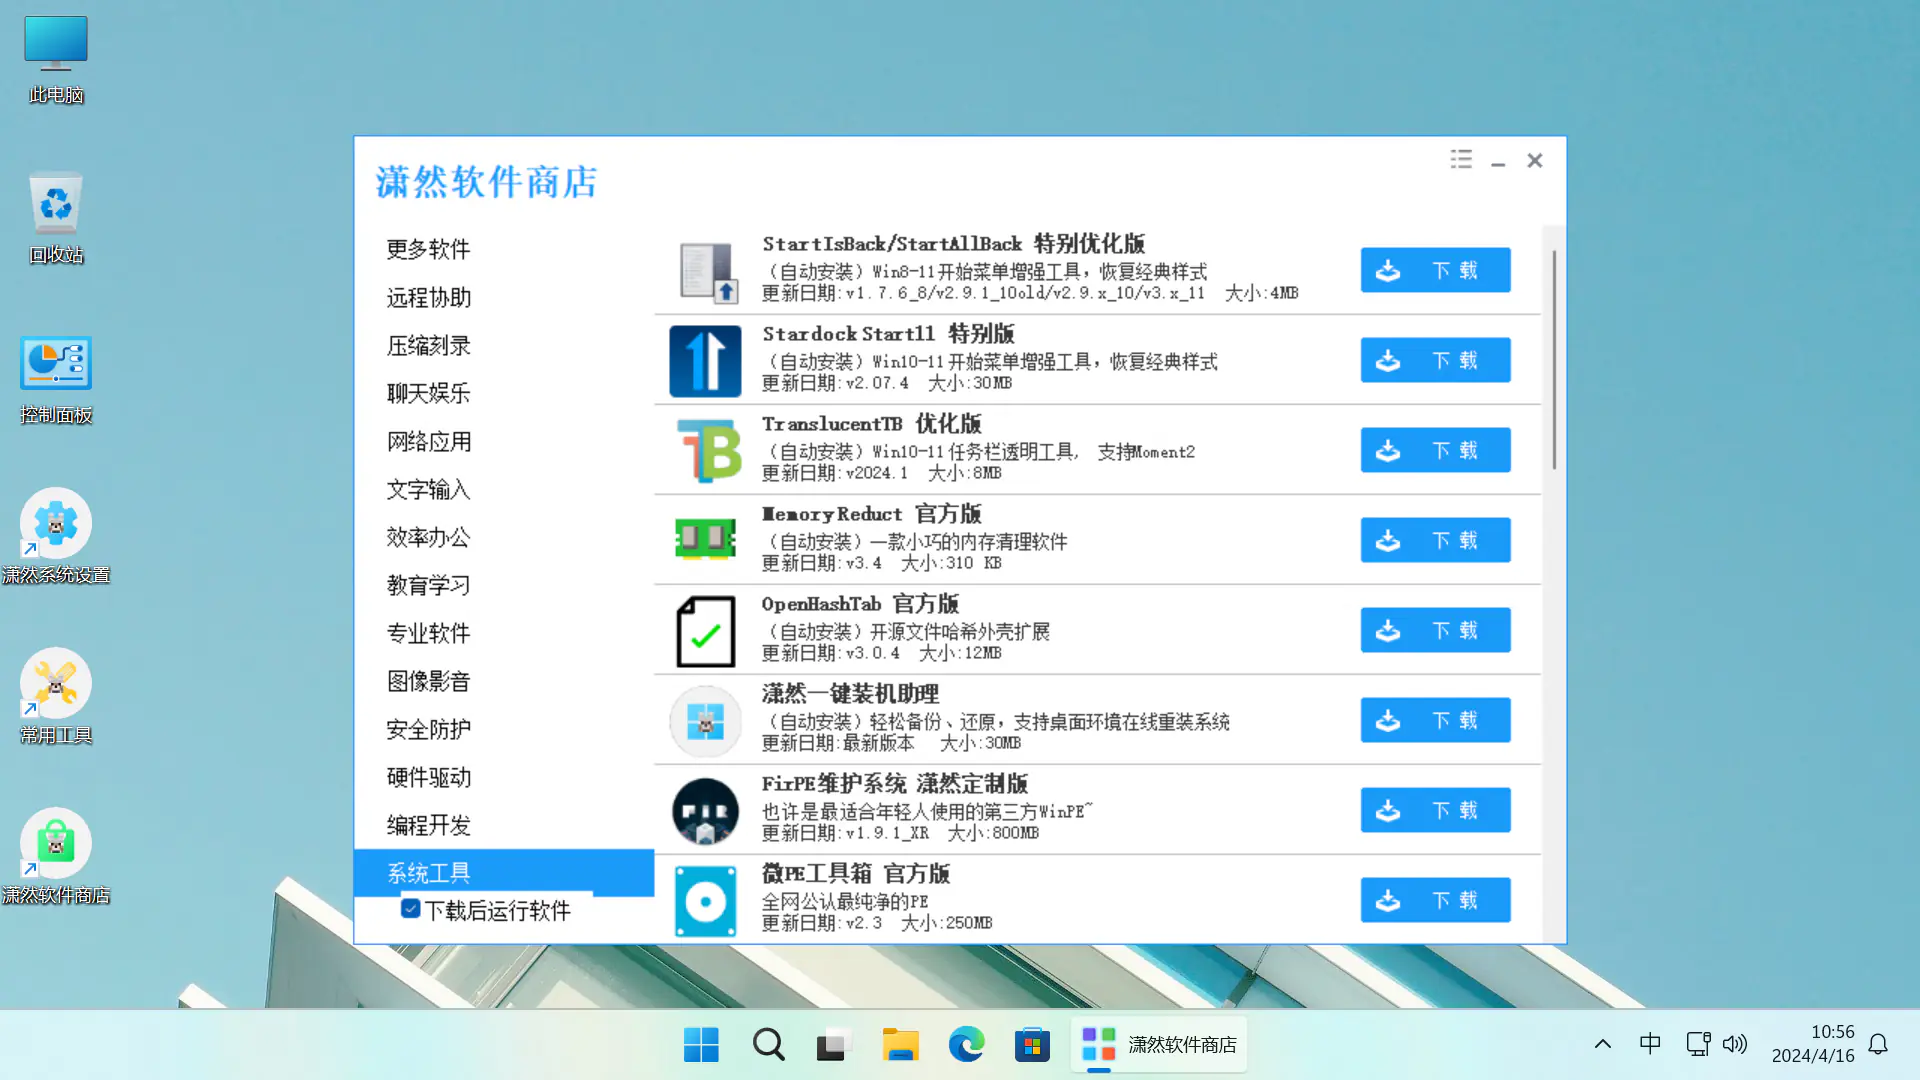Image resolution: width=1920 pixels, height=1080 pixels.
Task: Open the list menu icon in title bar
Action: pos(1461,160)
